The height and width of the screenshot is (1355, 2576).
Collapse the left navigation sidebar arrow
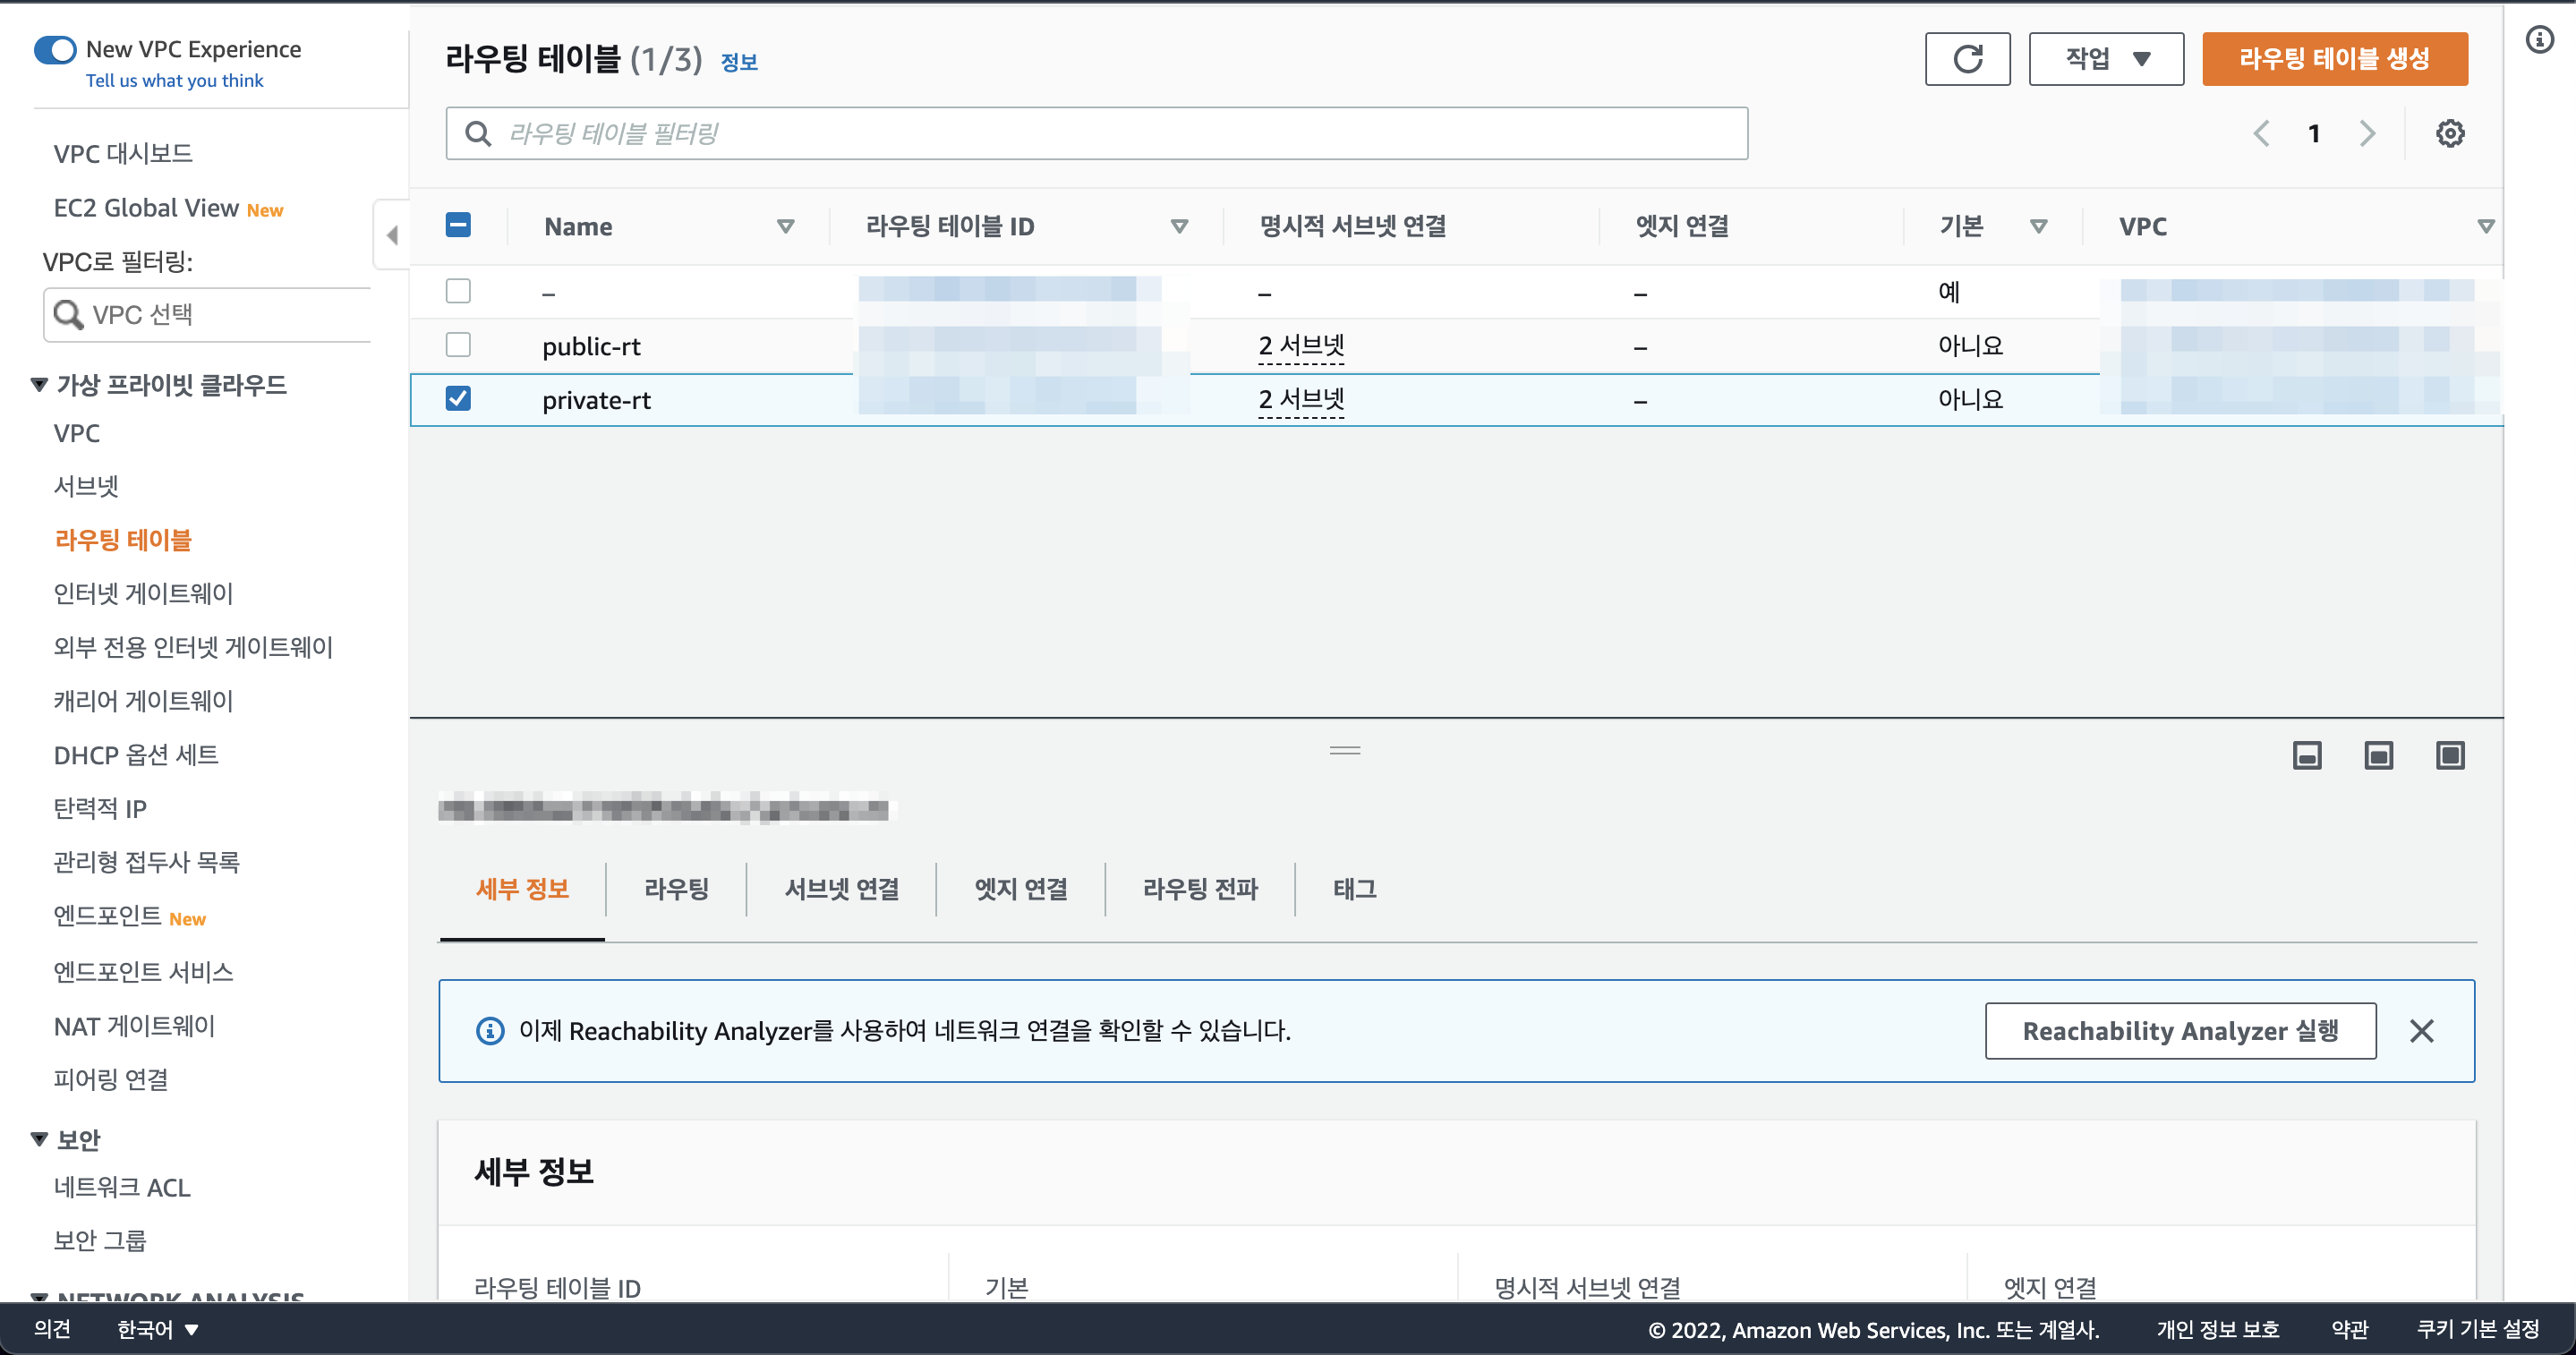coord(392,235)
